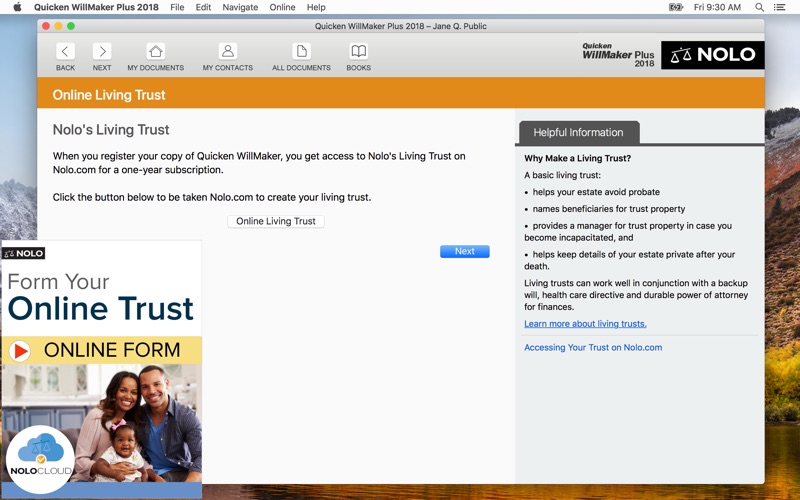This screenshot has width=800, height=500.
Task: Check the battery status icon
Action: pyautogui.click(x=676, y=7)
